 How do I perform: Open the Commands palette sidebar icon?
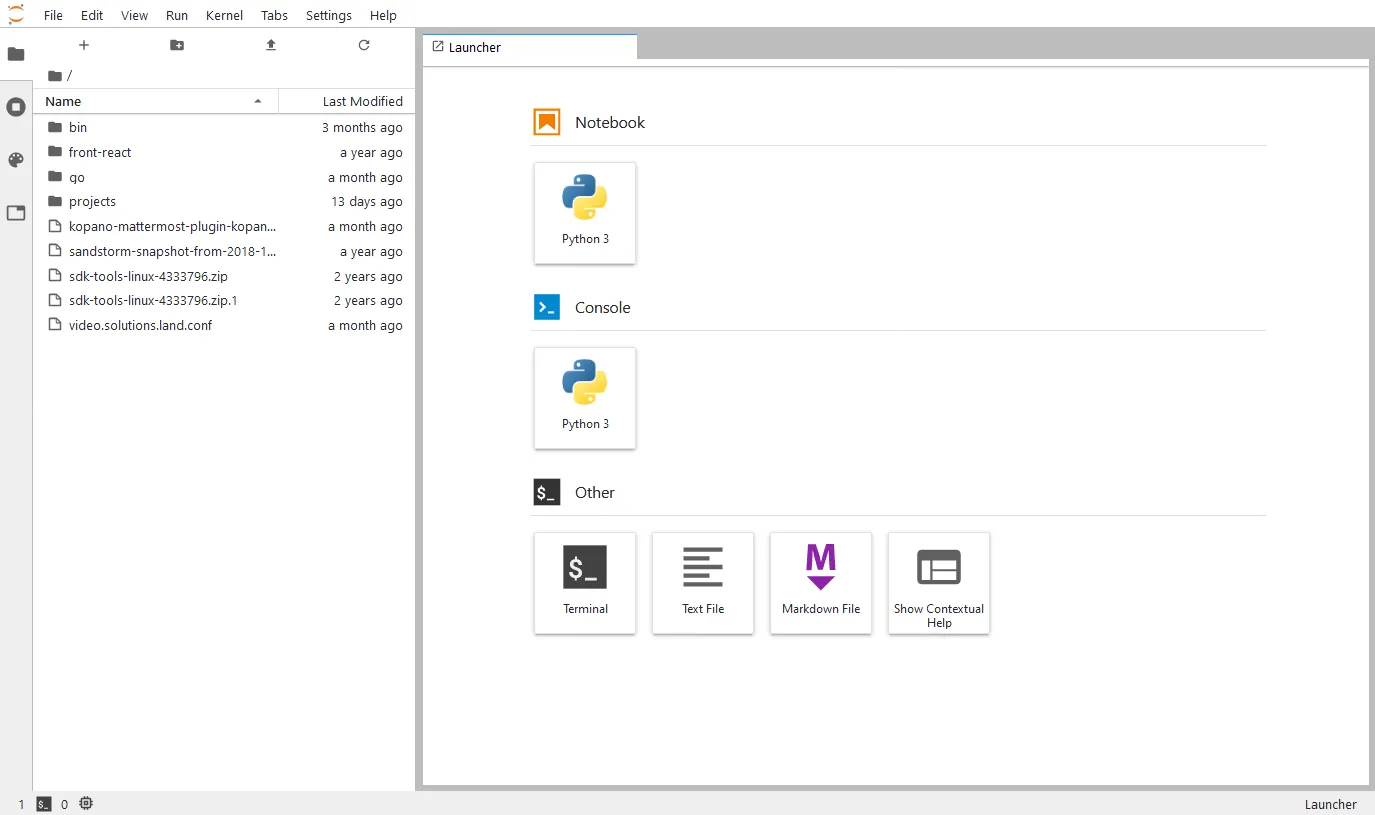16,160
